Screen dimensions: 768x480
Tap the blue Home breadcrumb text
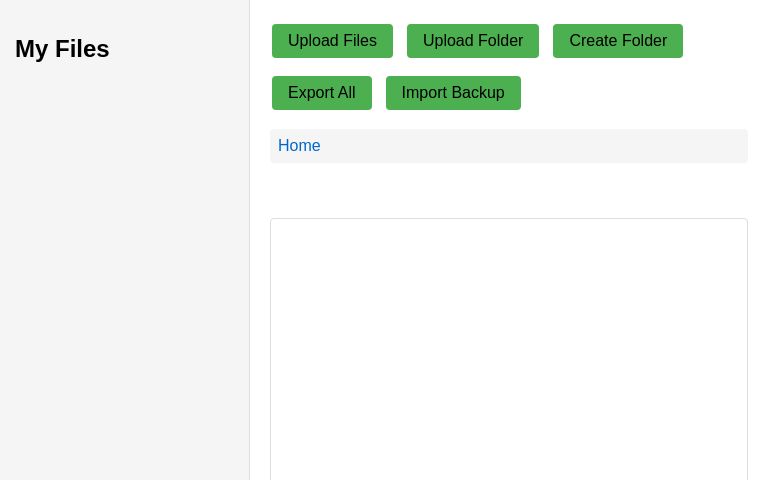click(x=299, y=146)
